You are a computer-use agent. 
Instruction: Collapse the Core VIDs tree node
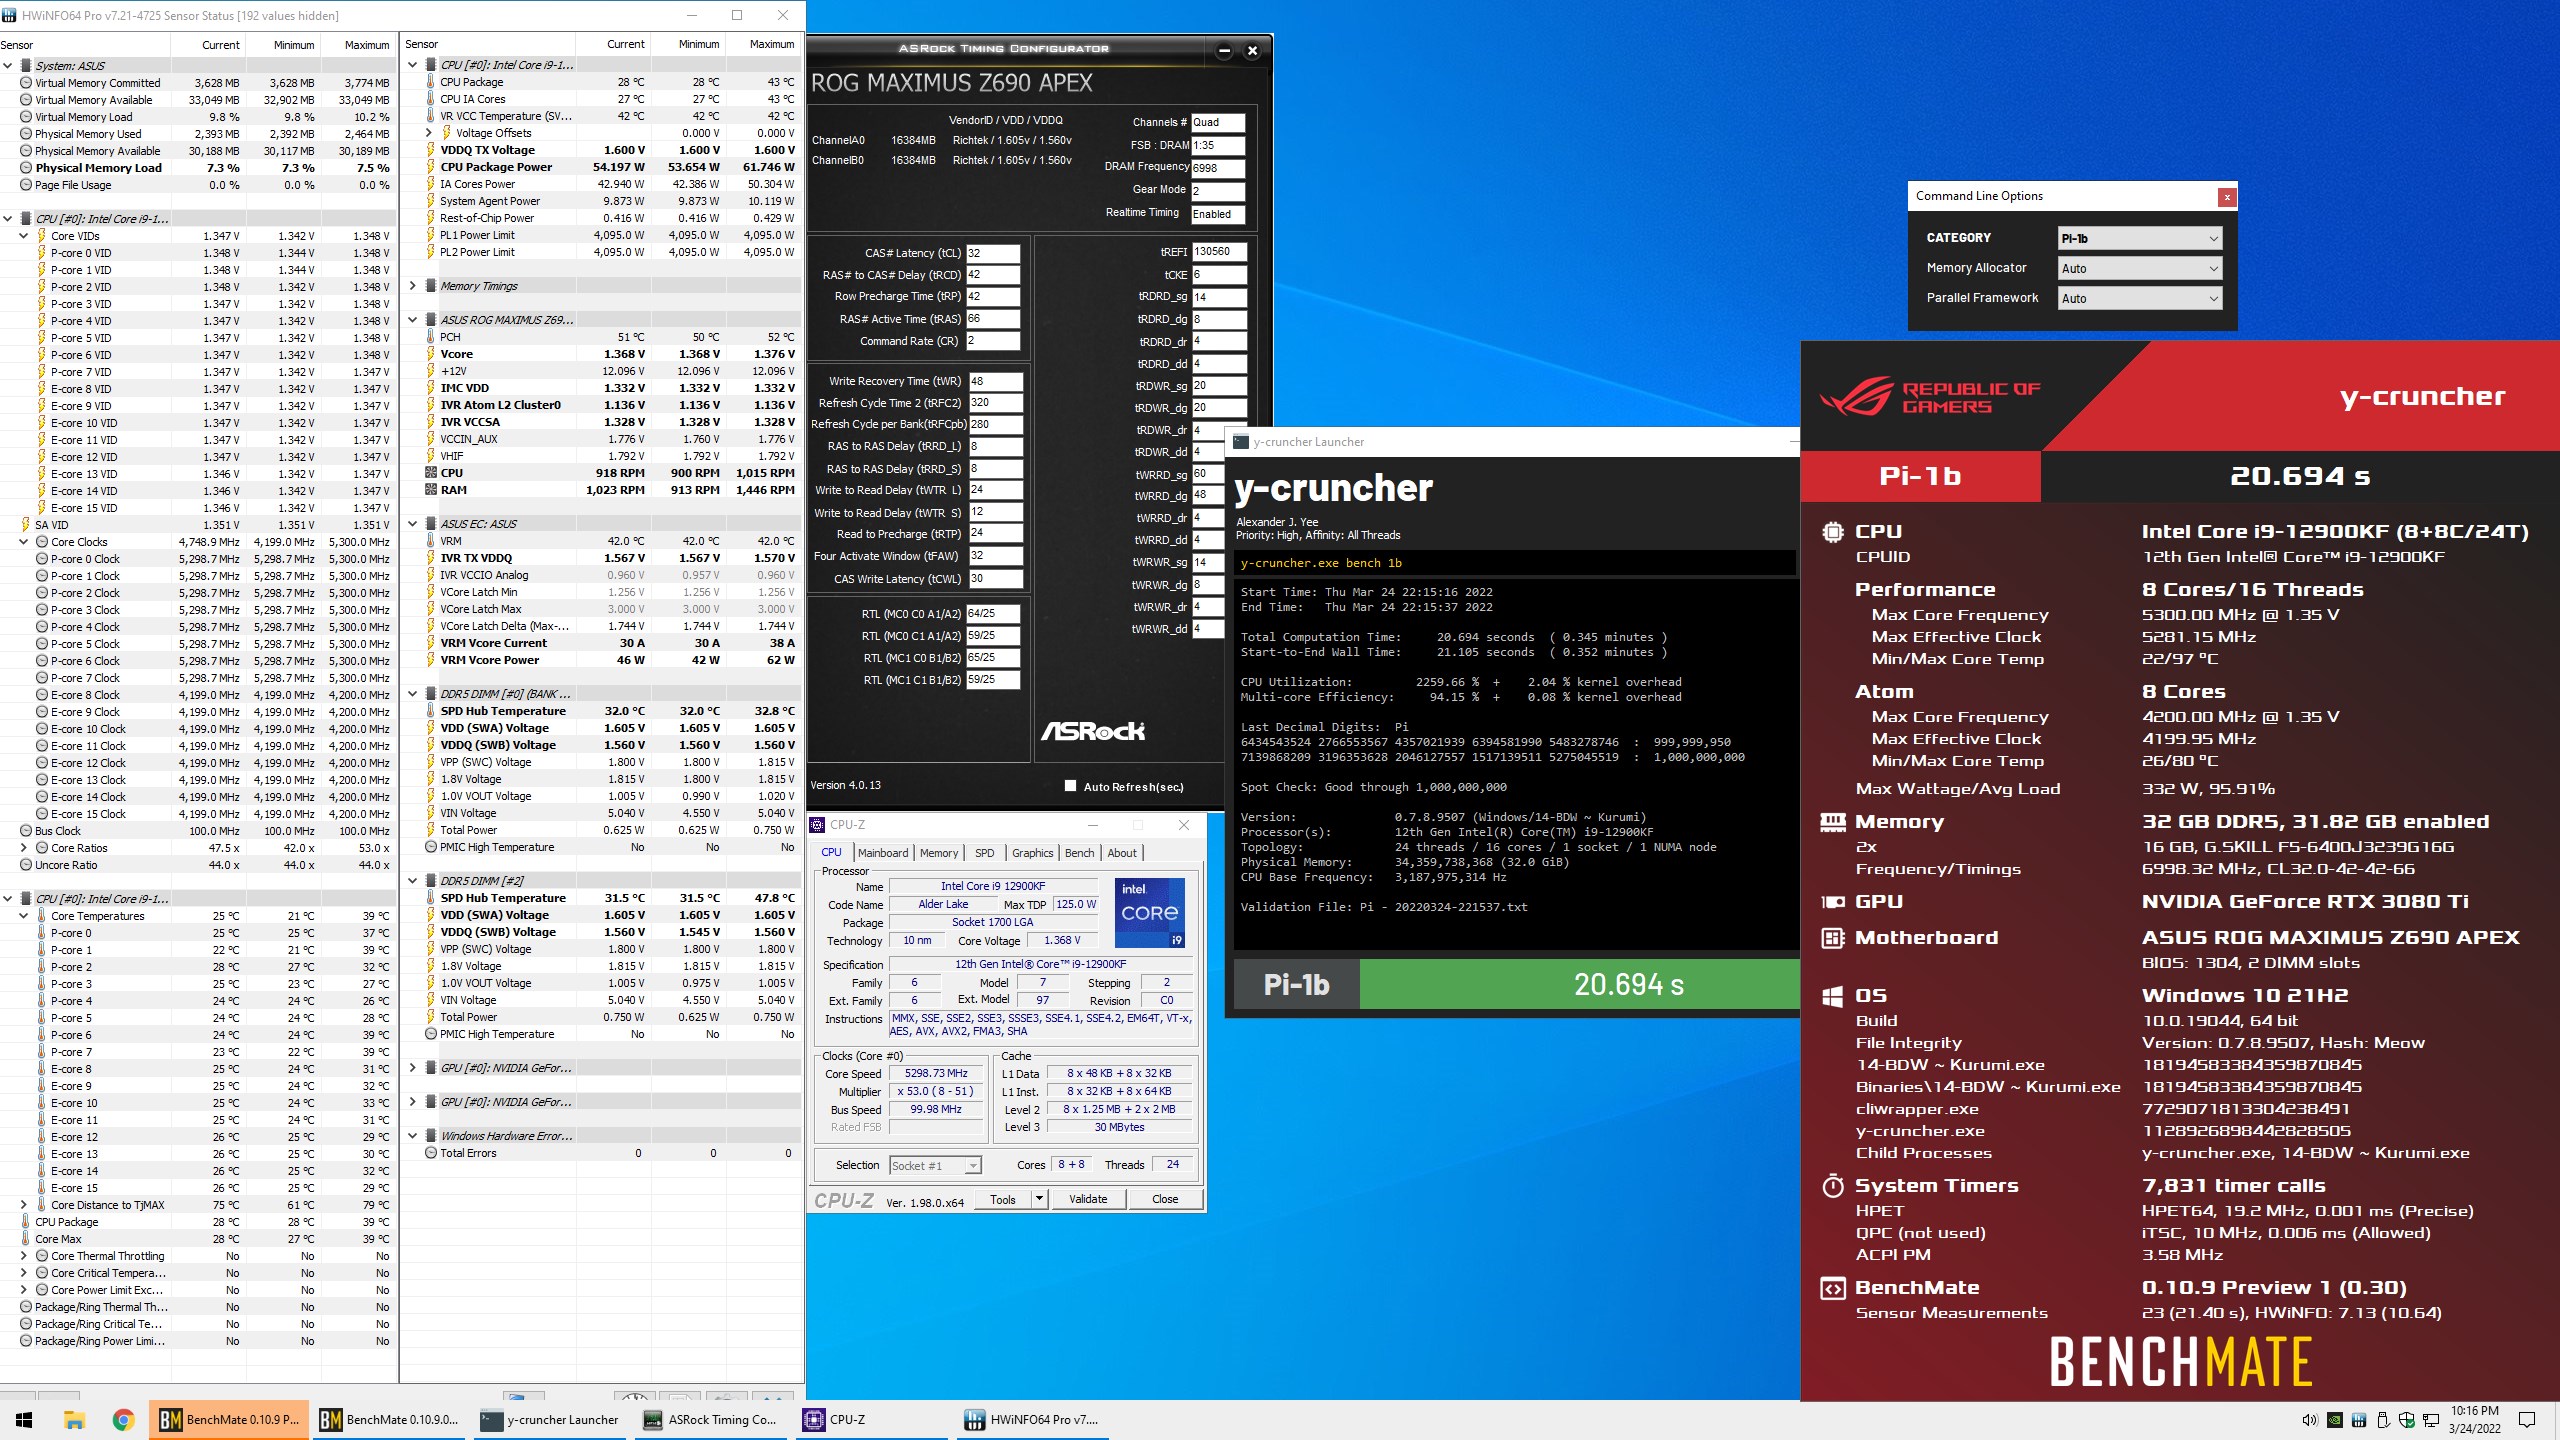(24, 236)
